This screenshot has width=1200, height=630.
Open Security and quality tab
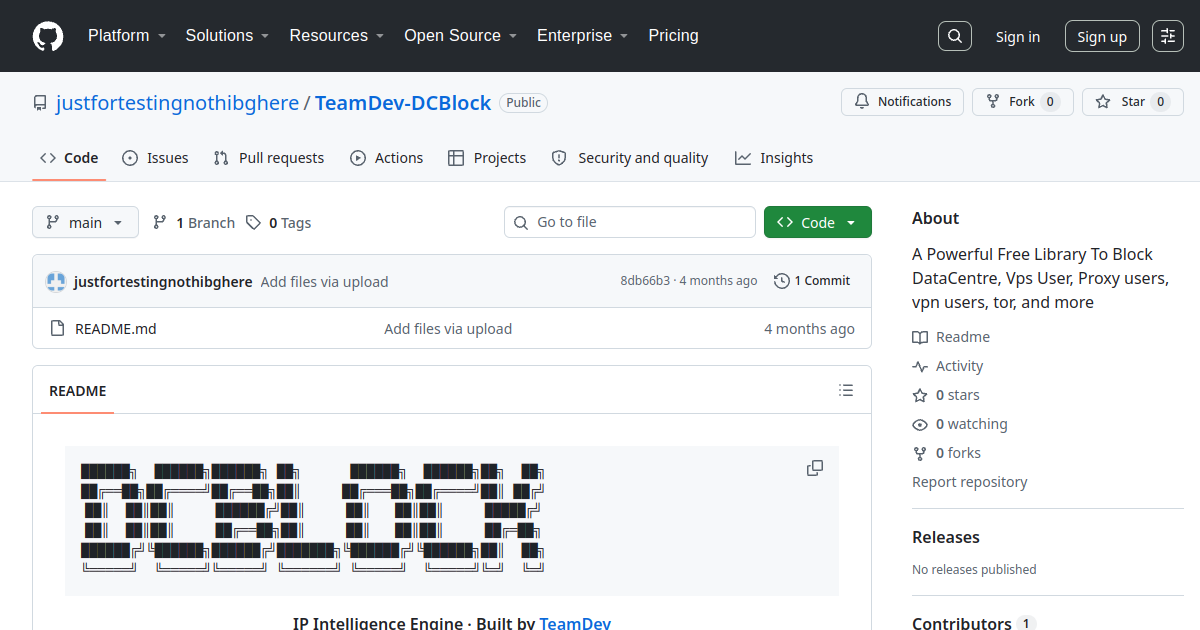pyautogui.click(x=630, y=158)
